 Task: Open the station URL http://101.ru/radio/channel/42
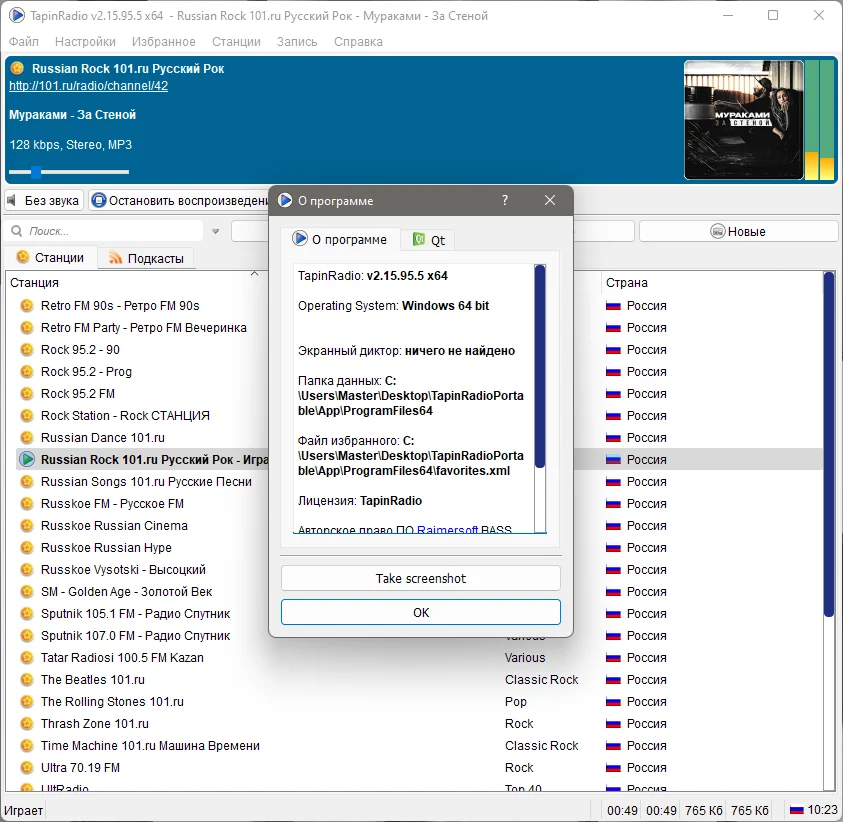click(89, 85)
